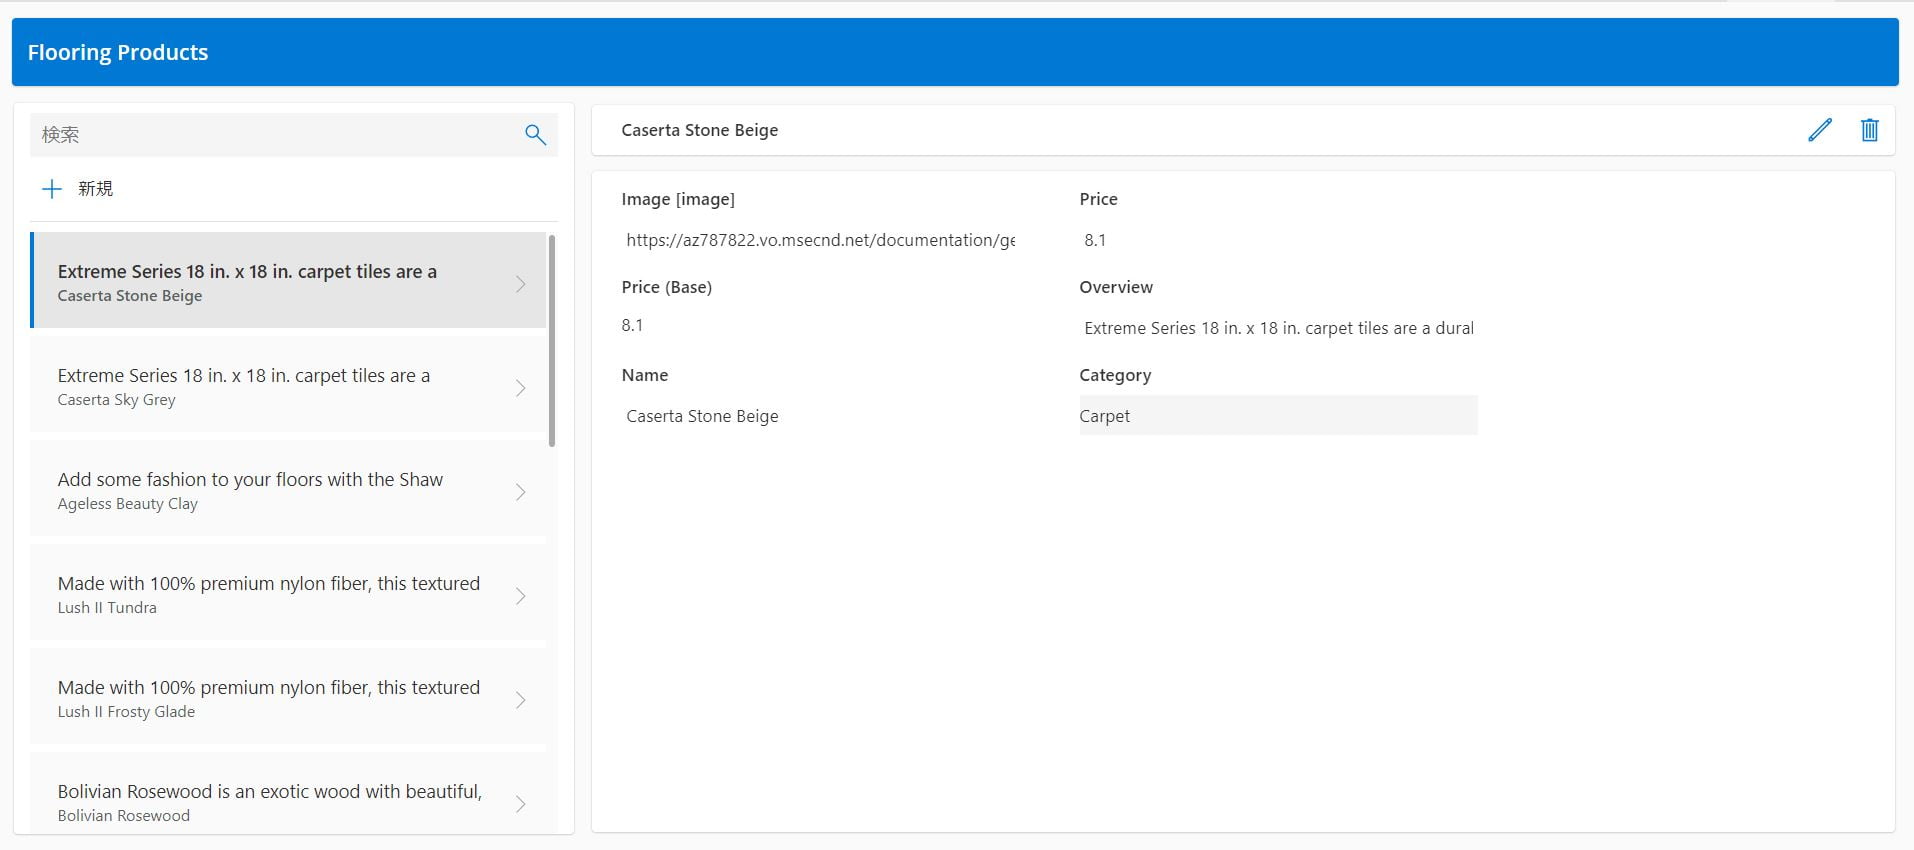Open chevron for Ageless Beauty Clay item
The height and width of the screenshot is (850, 1914).
coord(520,492)
